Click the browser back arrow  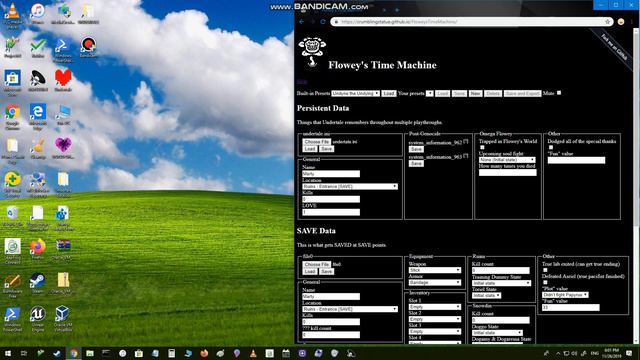click(302, 22)
